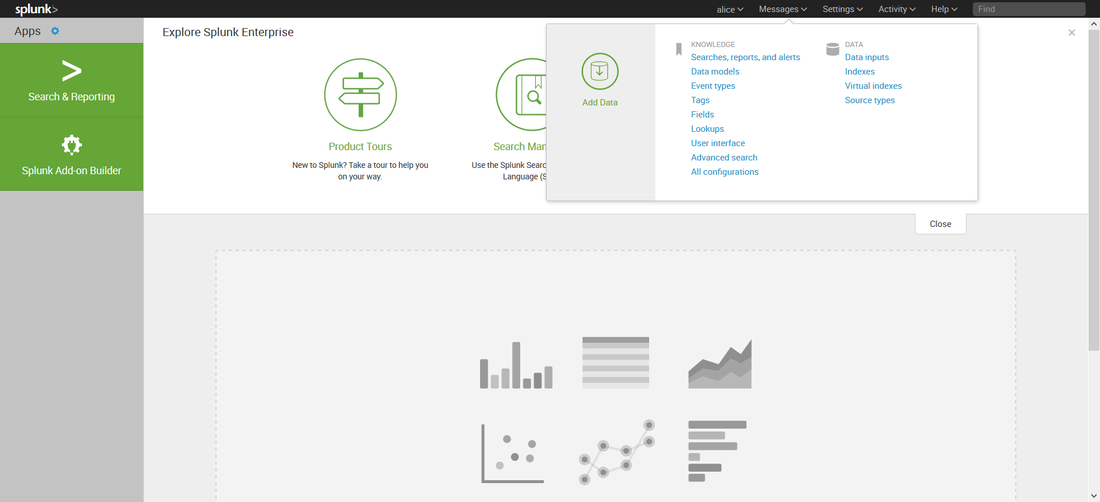Open the Help dropdown

[944, 9]
